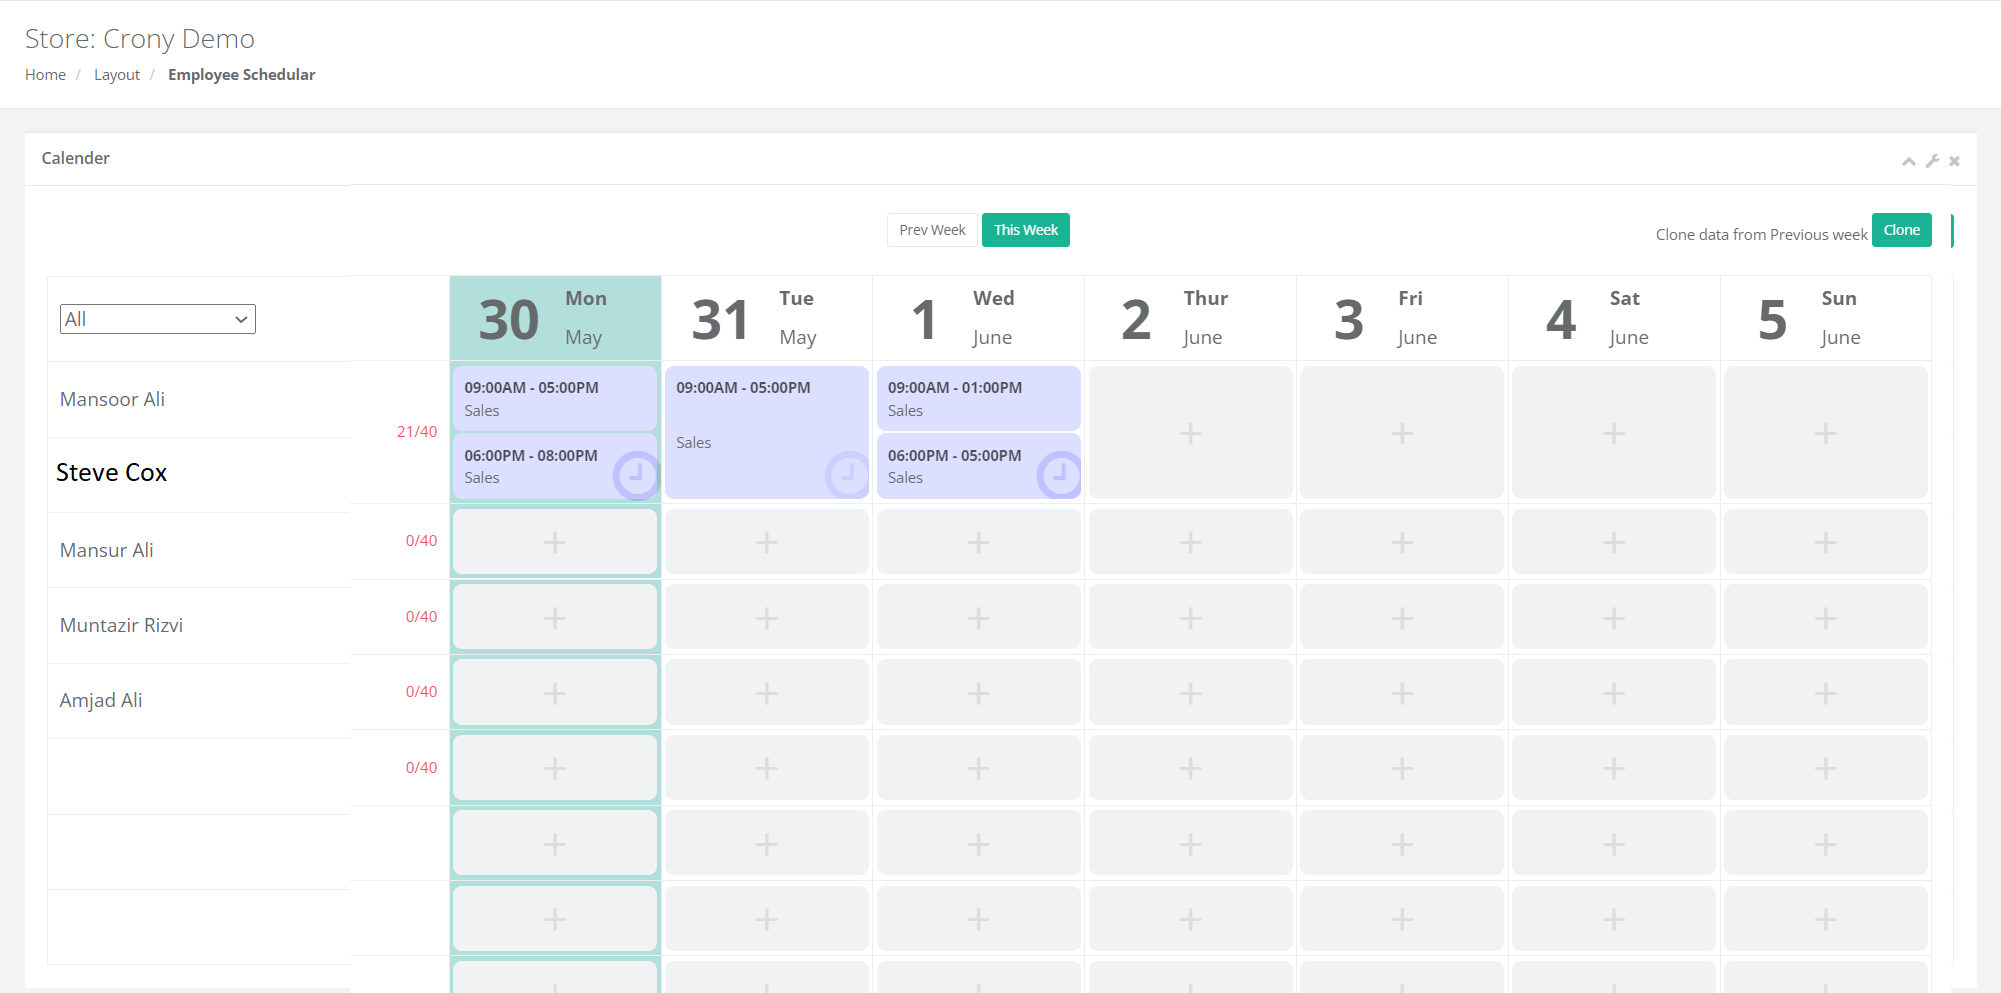This screenshot has height=993, width=2001.
Task: Add a Friday shift for Muntazir Rizvi
Action: click(x=1401, y=692)
